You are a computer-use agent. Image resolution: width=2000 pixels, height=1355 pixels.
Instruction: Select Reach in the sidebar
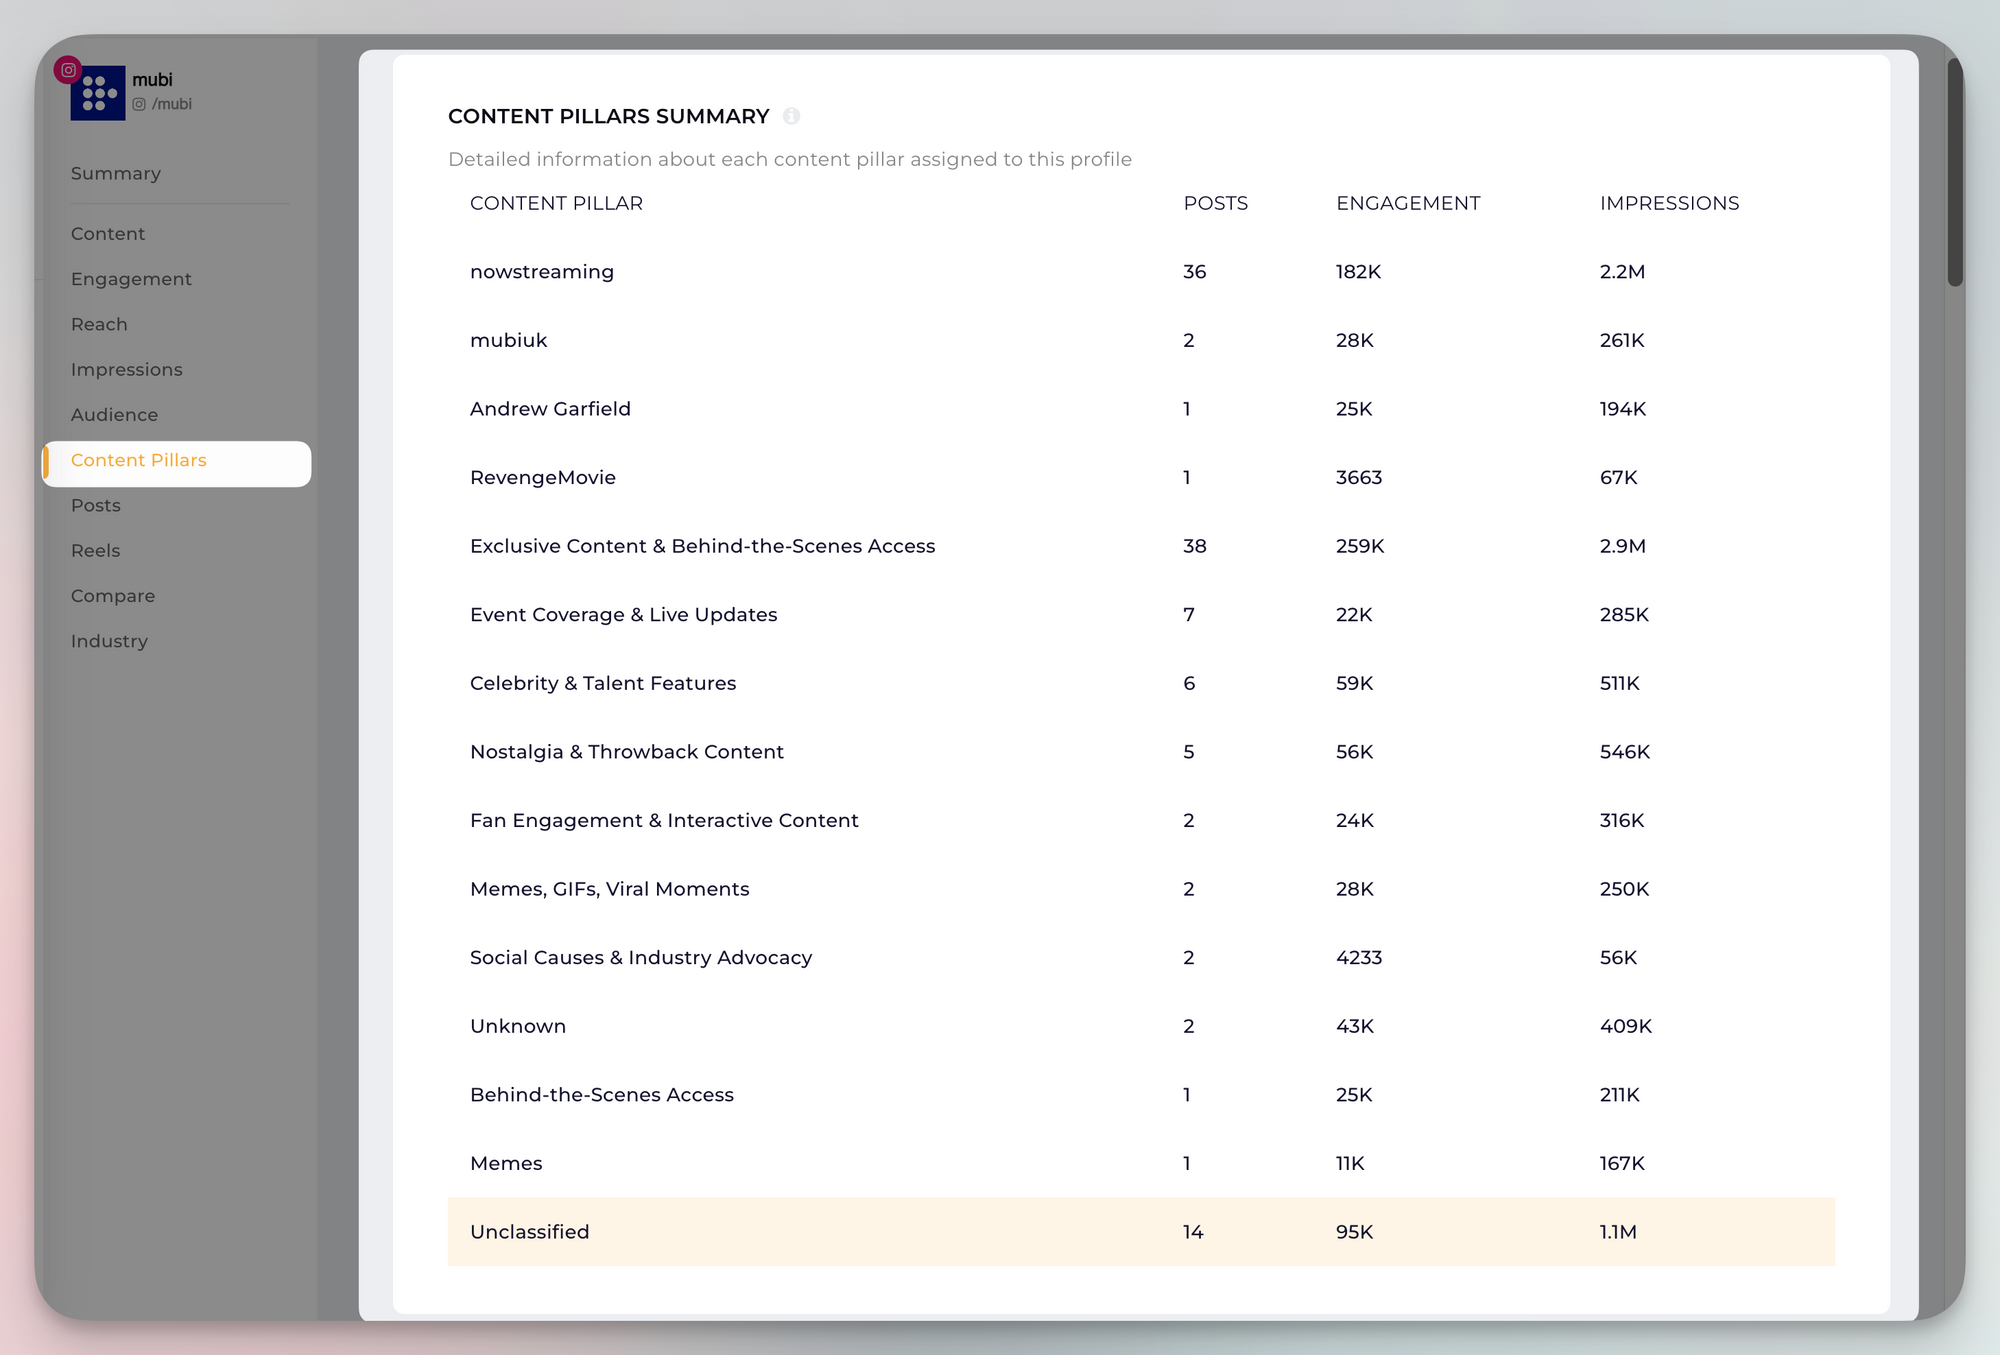point(99,324)
